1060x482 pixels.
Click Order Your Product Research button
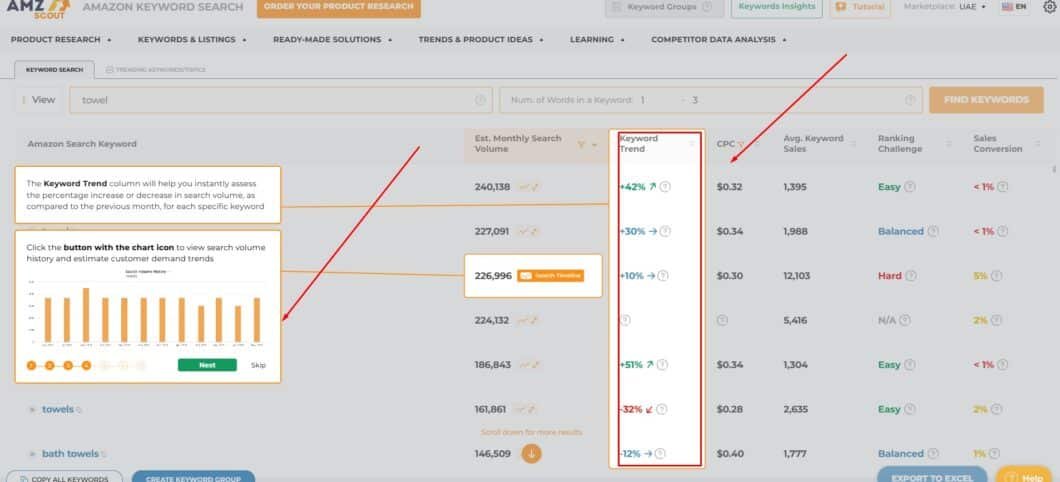point(339,7)
